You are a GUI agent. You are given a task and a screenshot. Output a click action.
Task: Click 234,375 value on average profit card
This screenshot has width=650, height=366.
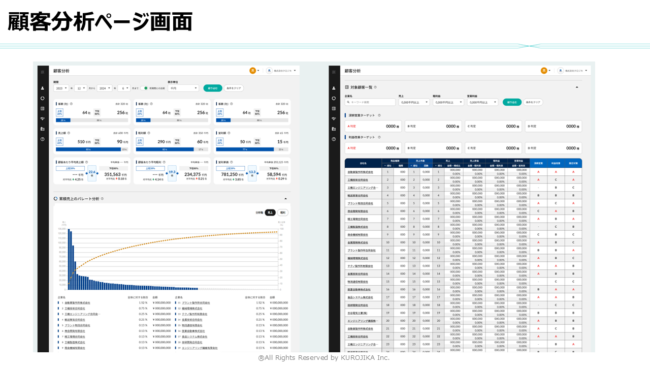193,175
